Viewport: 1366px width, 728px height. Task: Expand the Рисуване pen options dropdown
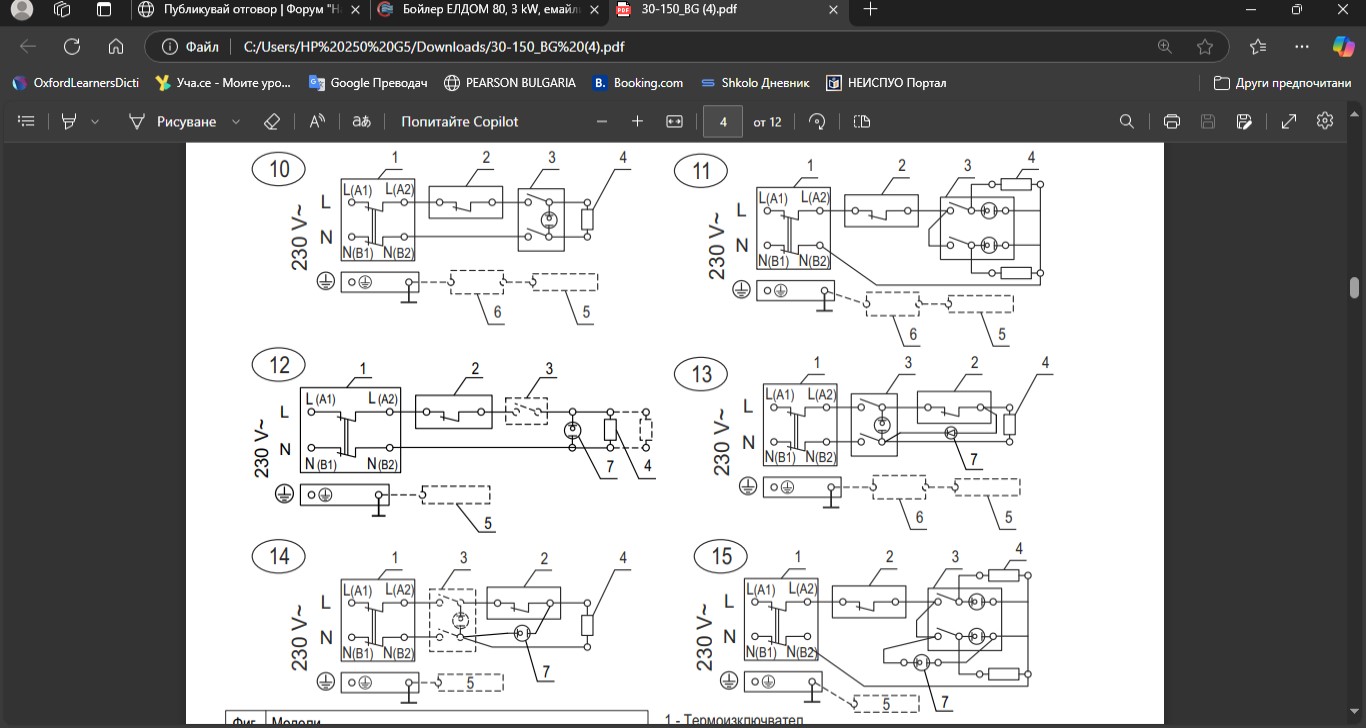tap(236, 122)
